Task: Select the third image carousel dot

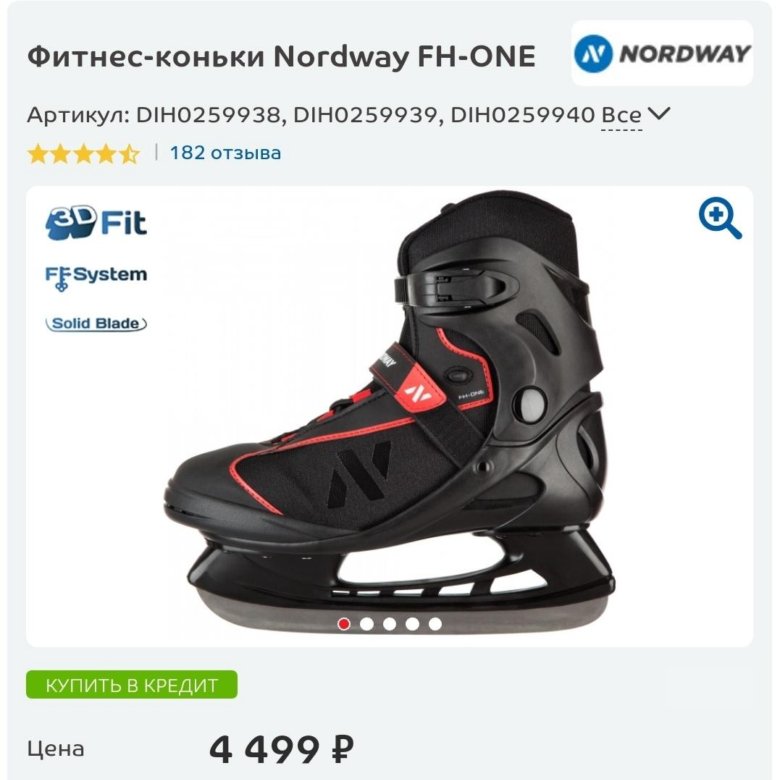Action: click(390, 624)
